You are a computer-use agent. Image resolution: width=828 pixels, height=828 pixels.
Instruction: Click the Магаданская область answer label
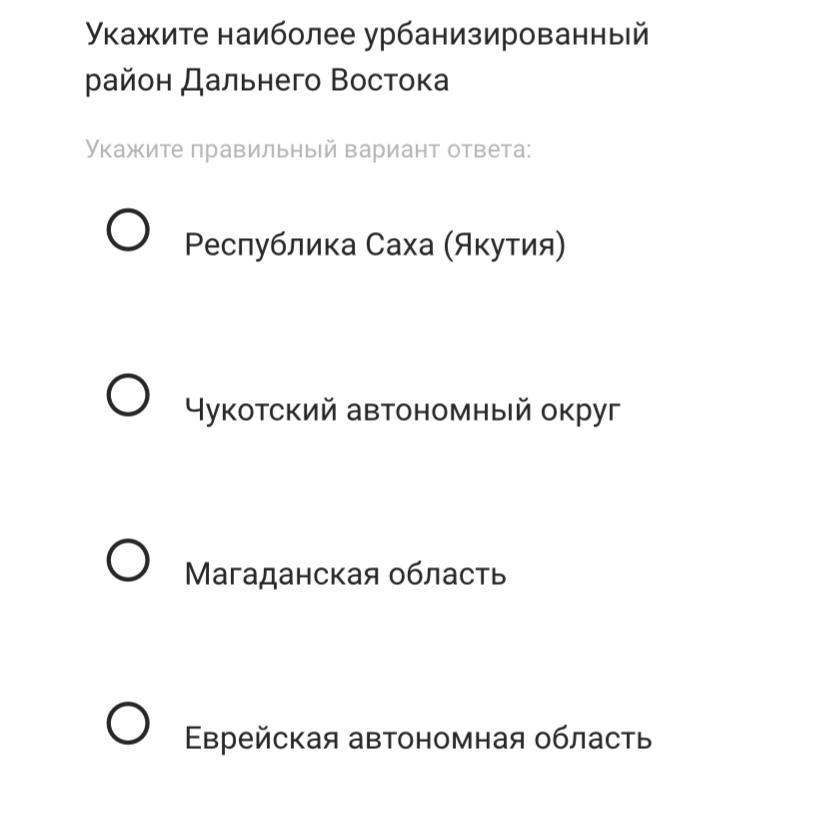(x=345, y=574)
